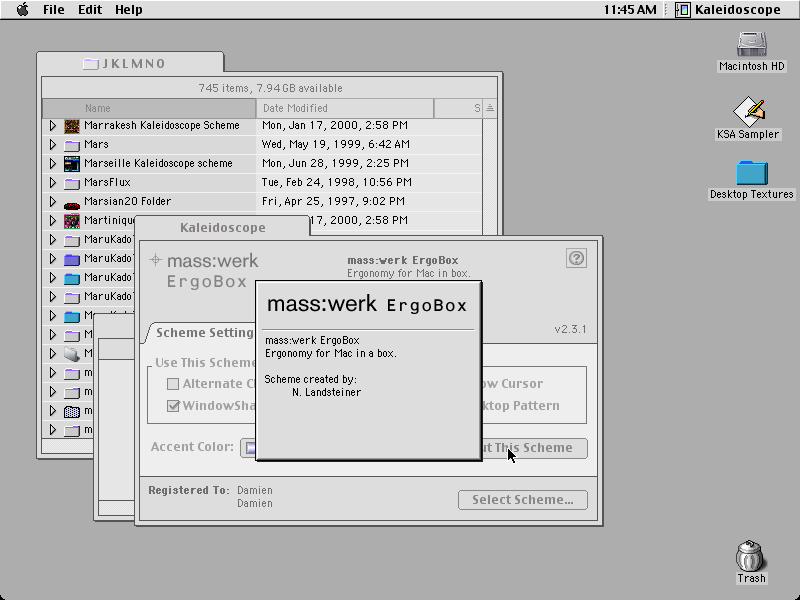Click the MarsFlux folder icon
This screenshot has width=800, height=600.
(72, 183)
